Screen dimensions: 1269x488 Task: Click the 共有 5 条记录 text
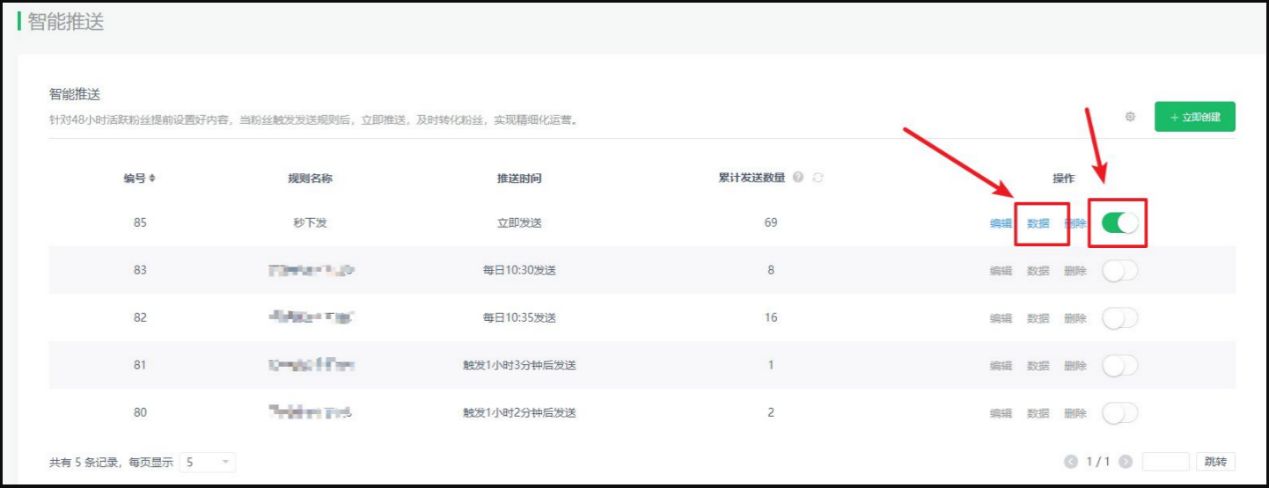pyautogui.click(x=84, y=462)
